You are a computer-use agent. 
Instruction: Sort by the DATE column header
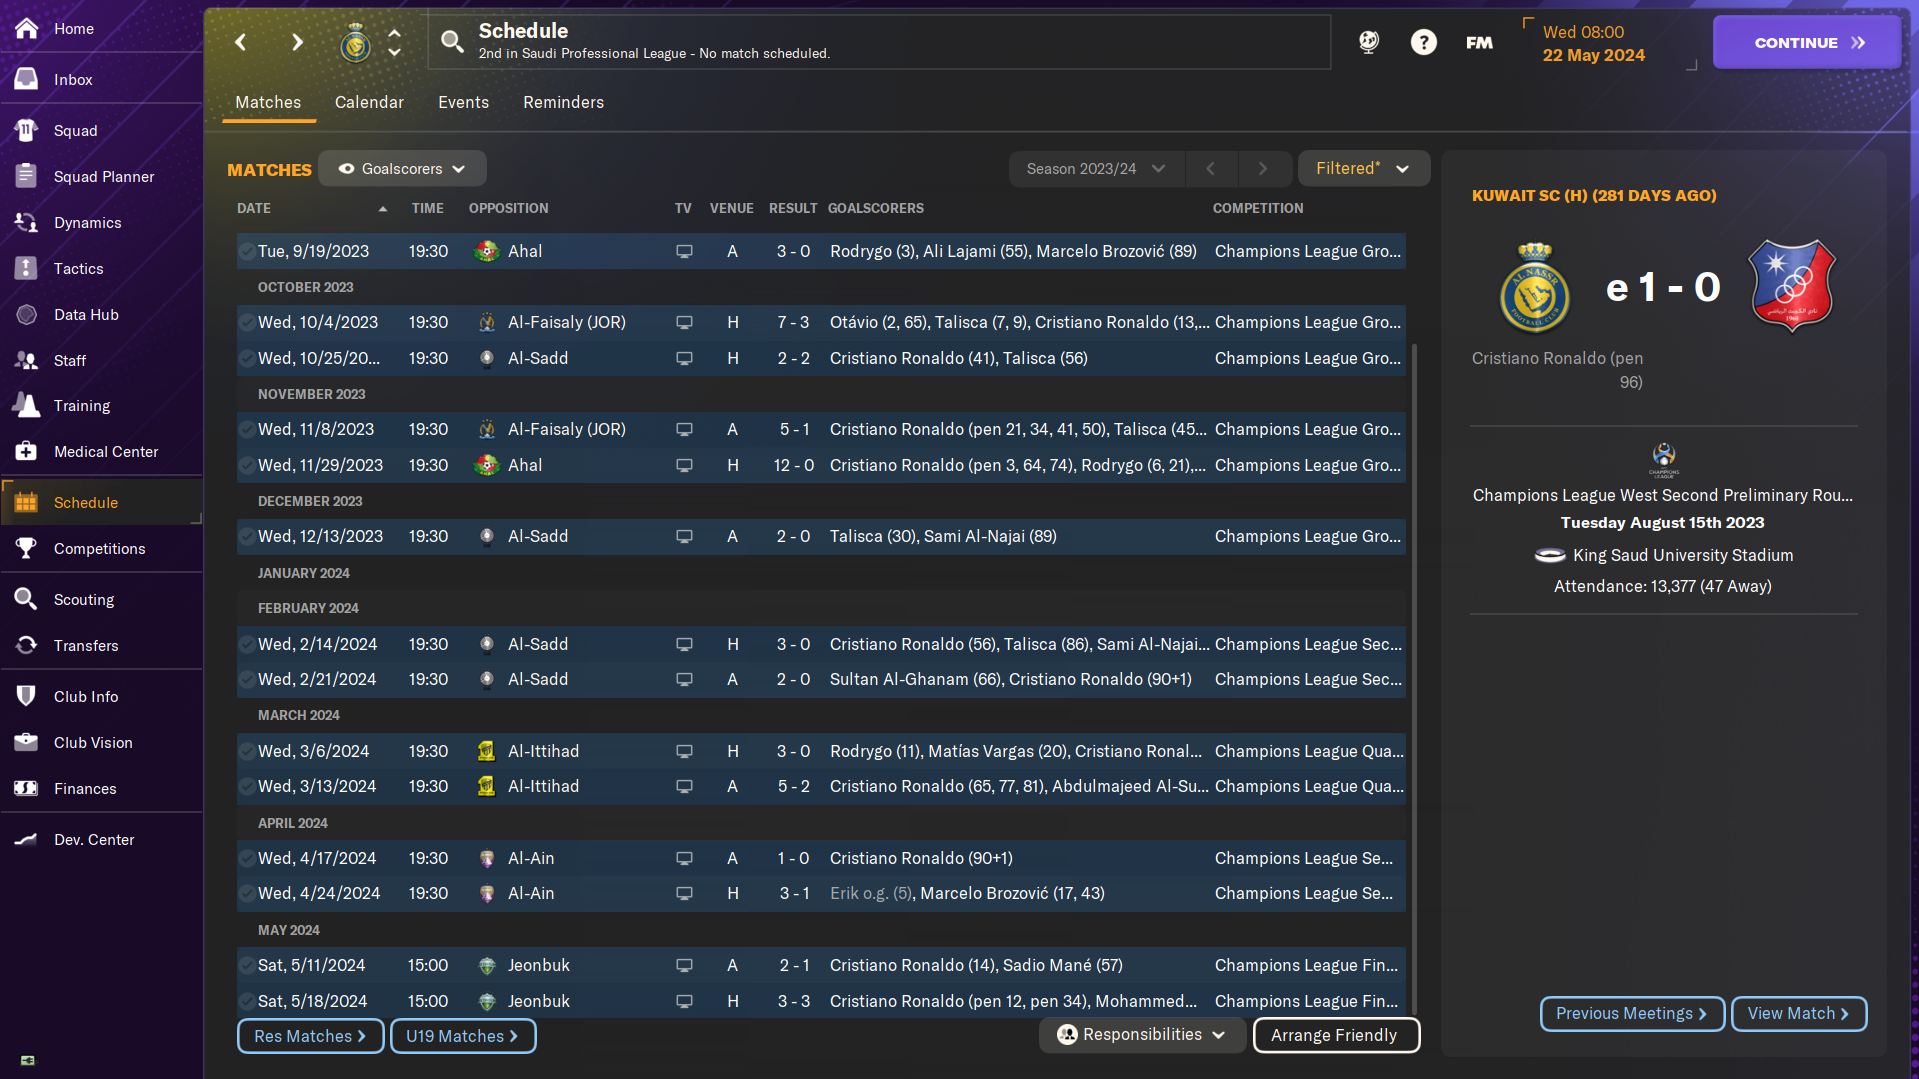[x=254, y=208]
